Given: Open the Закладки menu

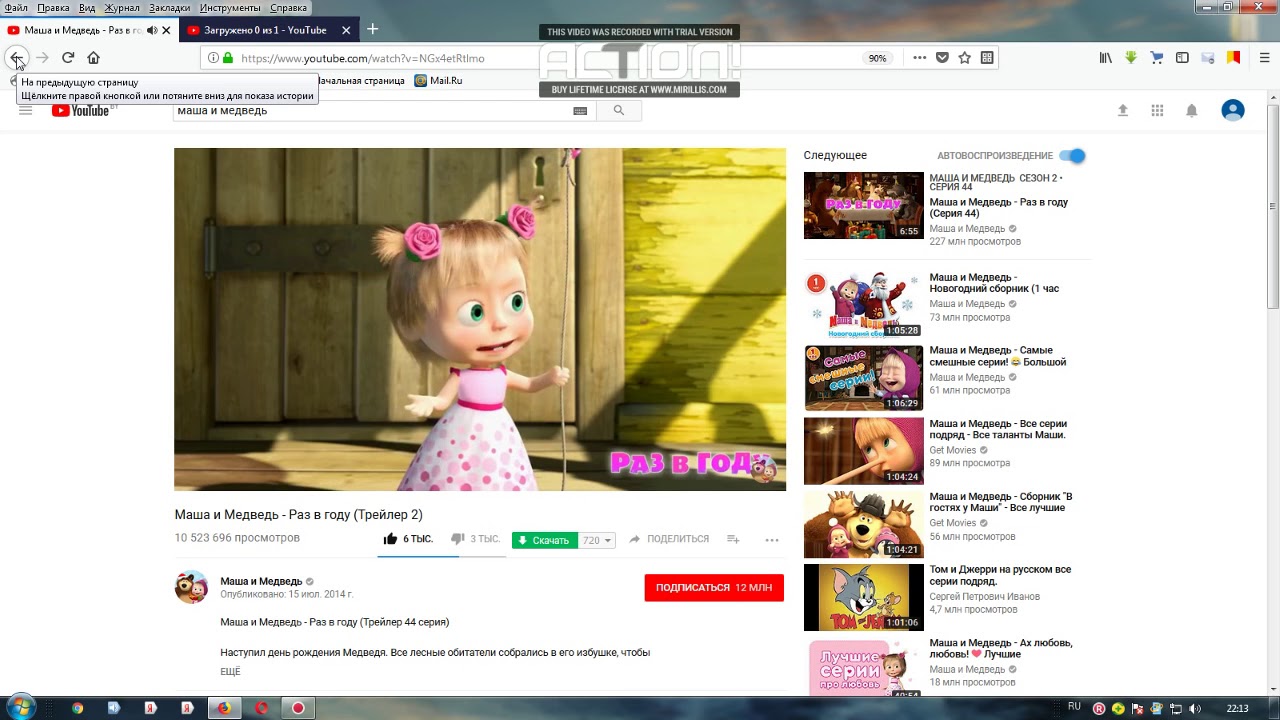Looking at the screenshot, I should coord(170,7).
